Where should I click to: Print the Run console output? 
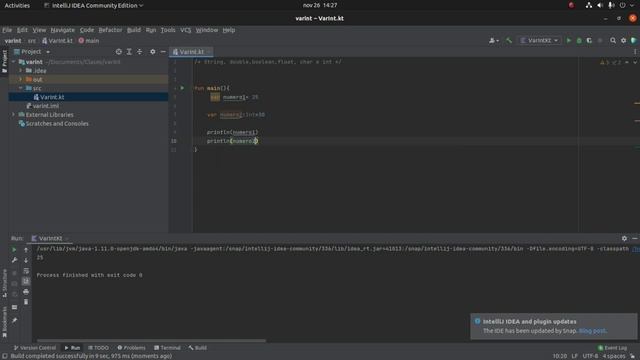(26, 292)
